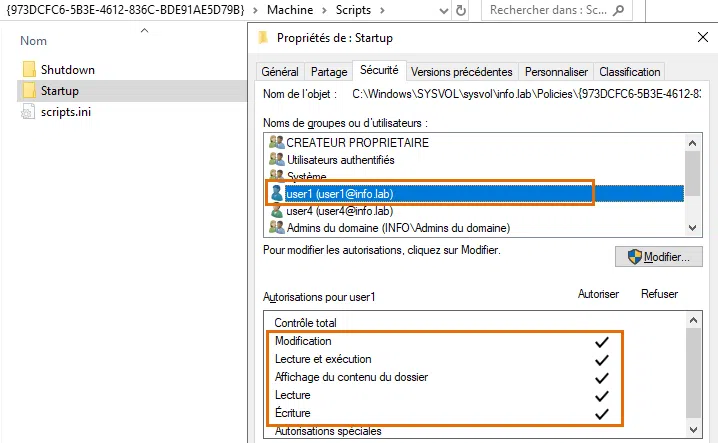Click the Nom column header
Screen dimensions: 718x443
pos(33,41)
